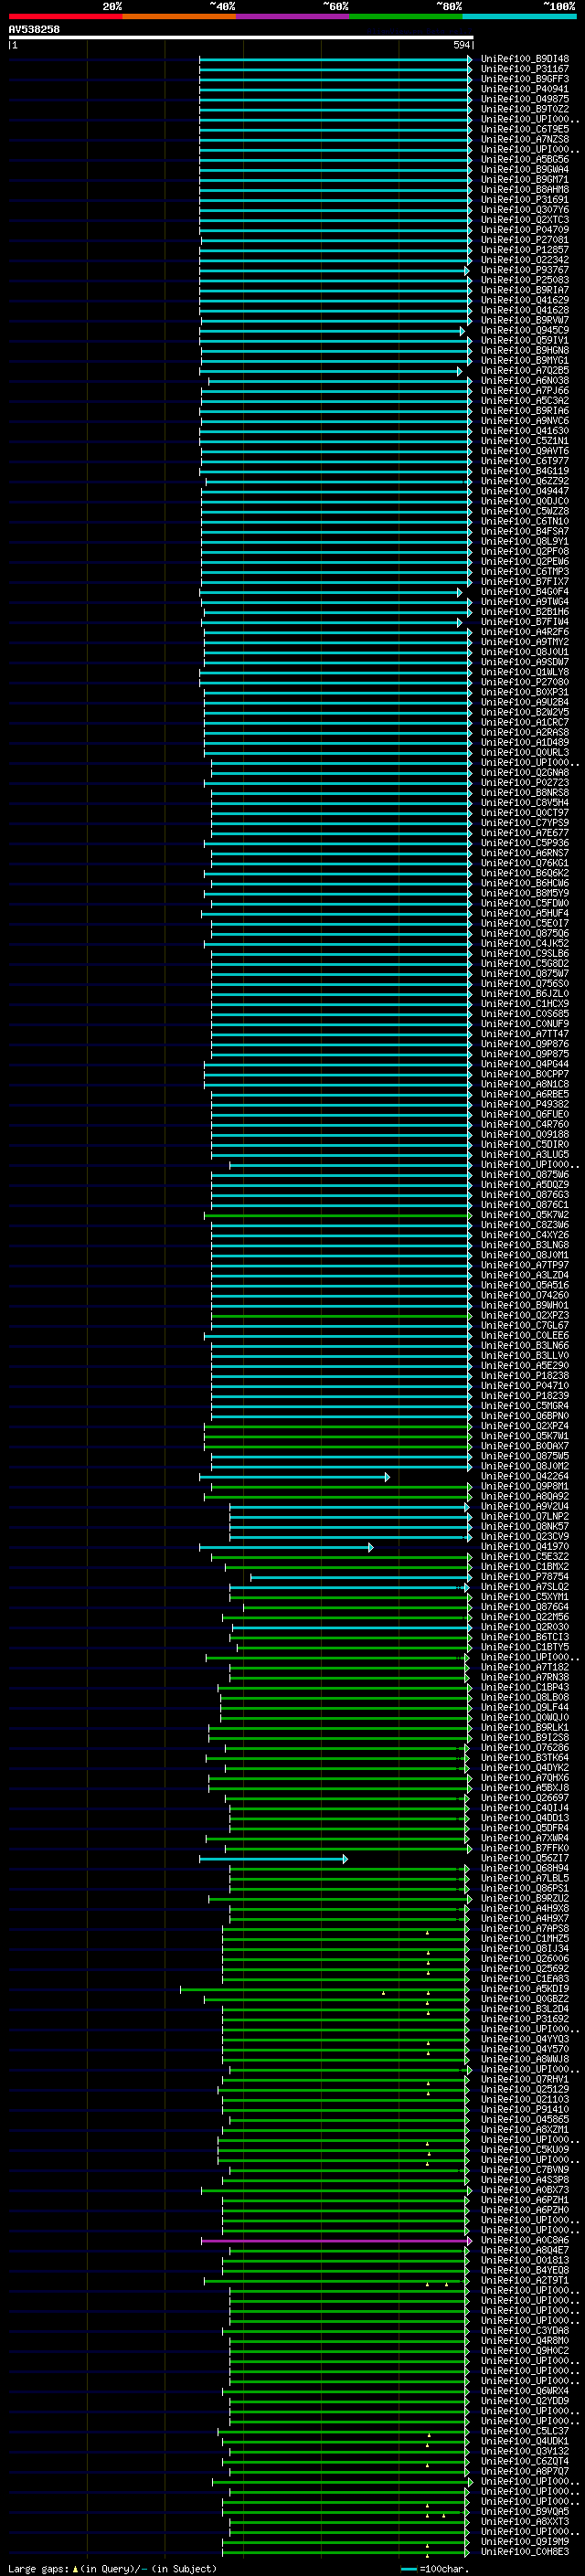585x2576 pixels.
Task: Select UniRef100_A5BG56 label
Action: 524,159
